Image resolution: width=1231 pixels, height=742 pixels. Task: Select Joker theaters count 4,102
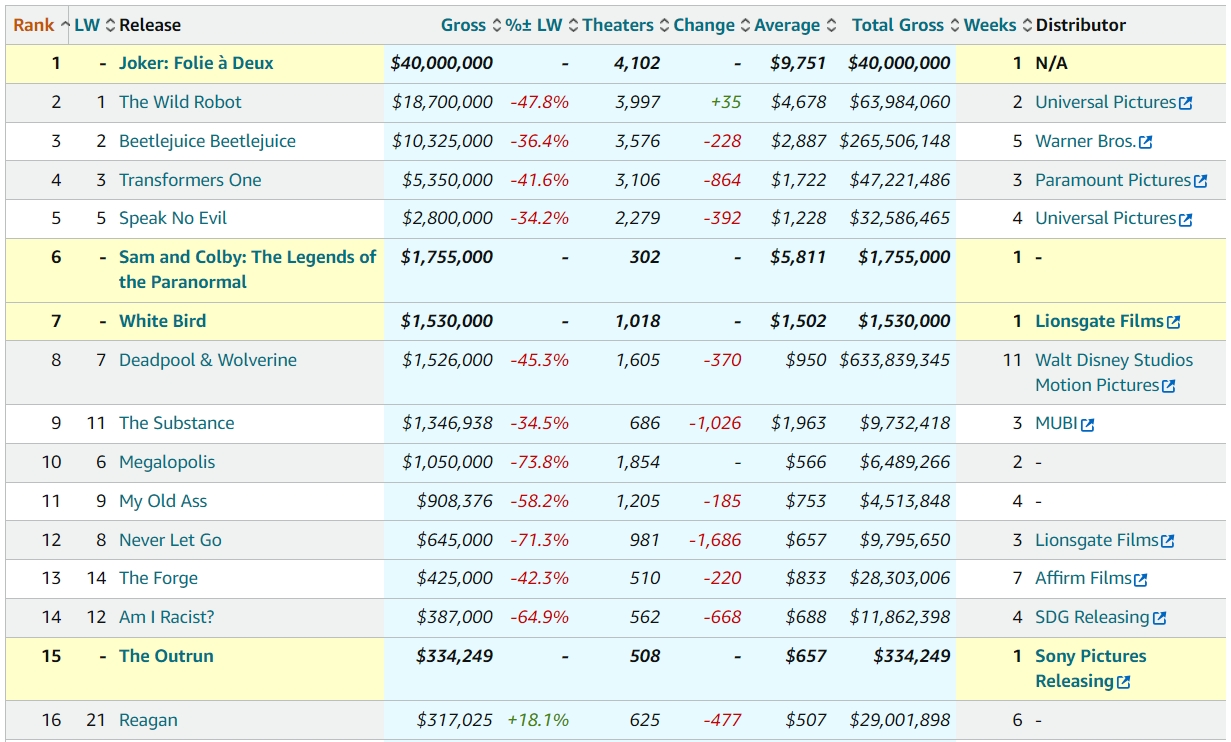(637, 63)
